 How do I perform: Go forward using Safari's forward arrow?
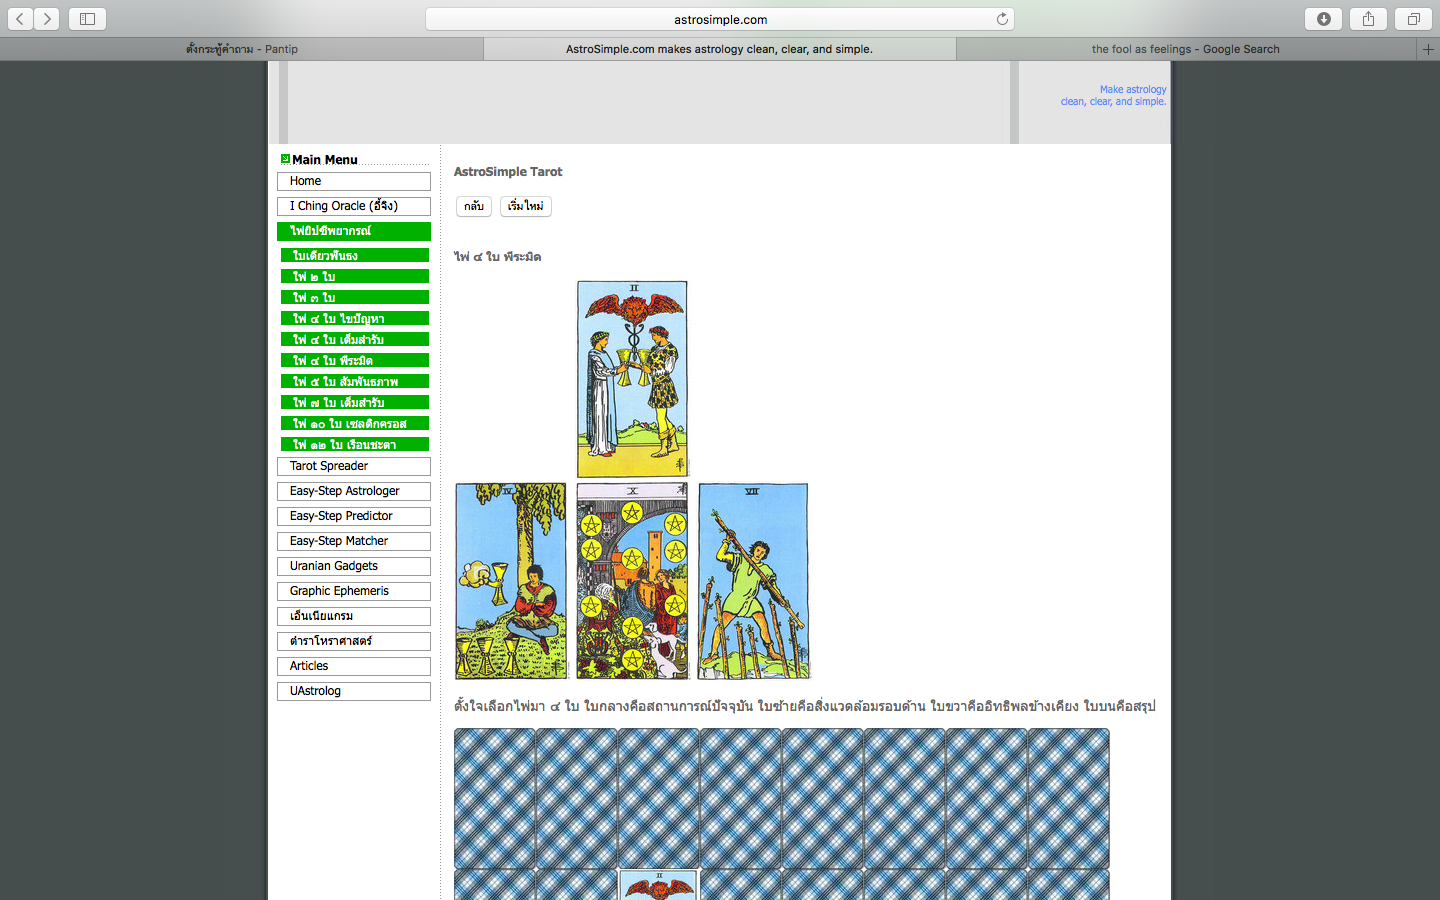click(x=47, y=19)
